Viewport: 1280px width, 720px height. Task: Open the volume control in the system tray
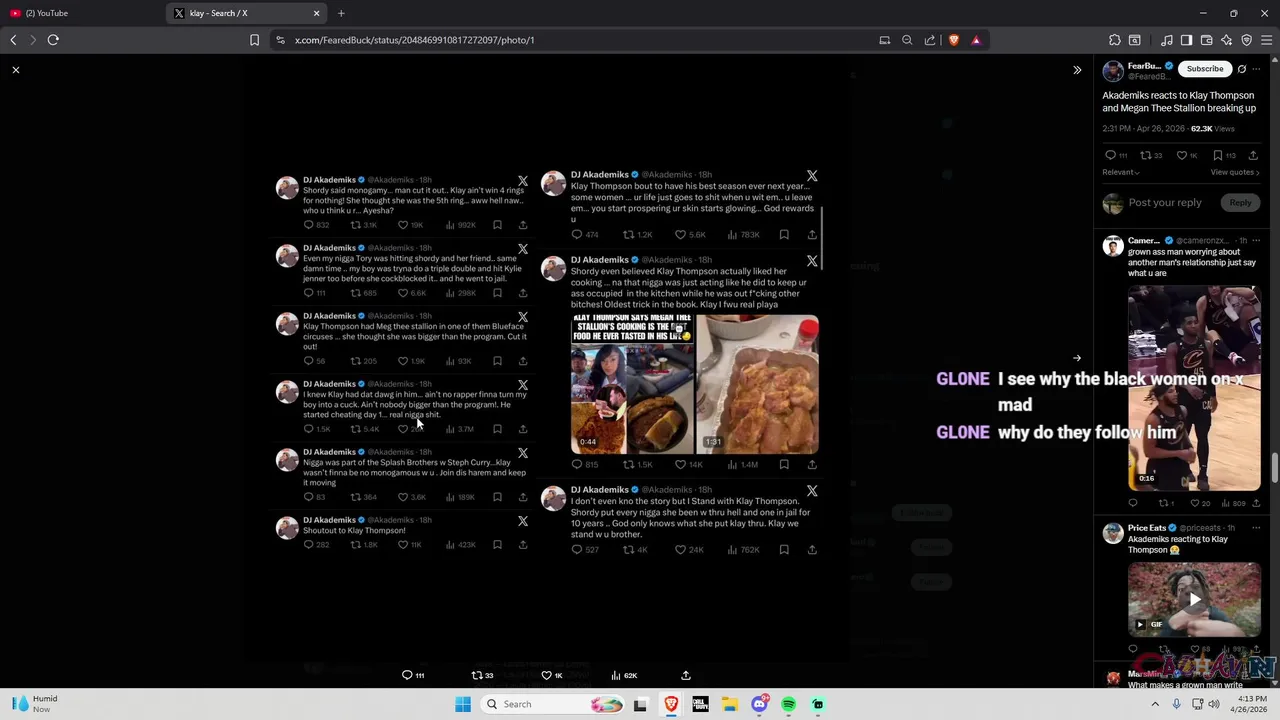[x=1214, y=704]
